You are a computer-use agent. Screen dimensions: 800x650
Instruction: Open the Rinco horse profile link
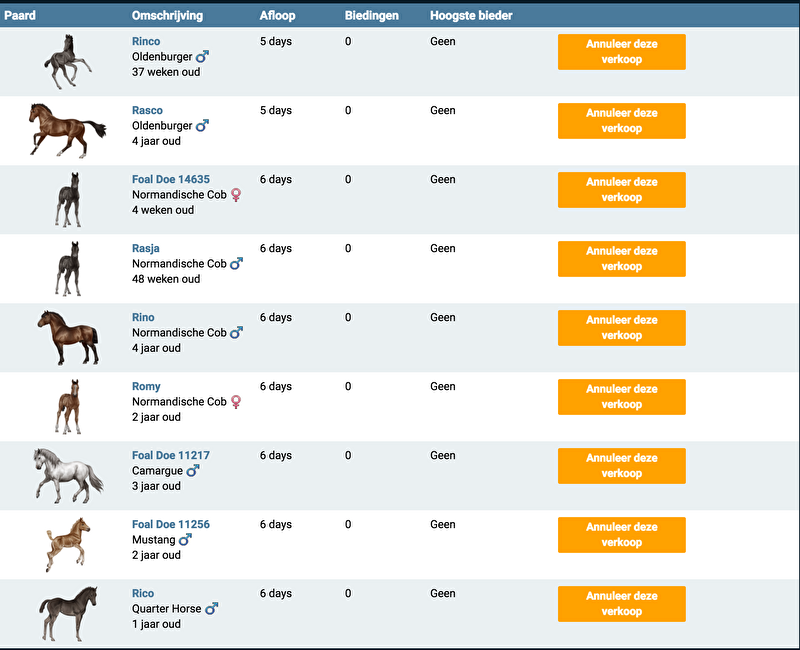tap(146, 41)
